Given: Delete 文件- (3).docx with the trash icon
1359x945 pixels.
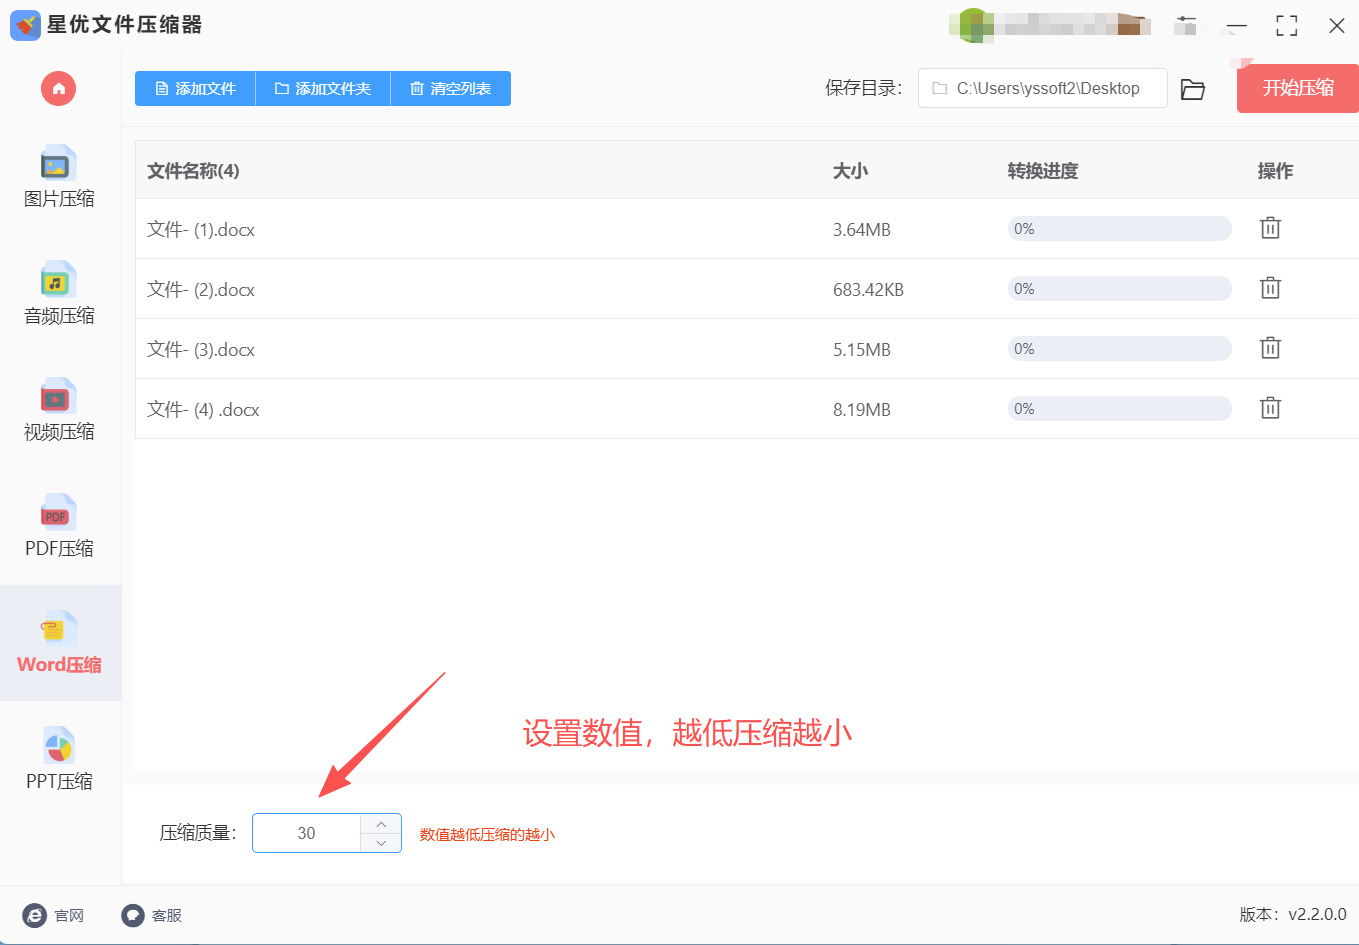Looking at the screenshot, I should [1270, 348].
